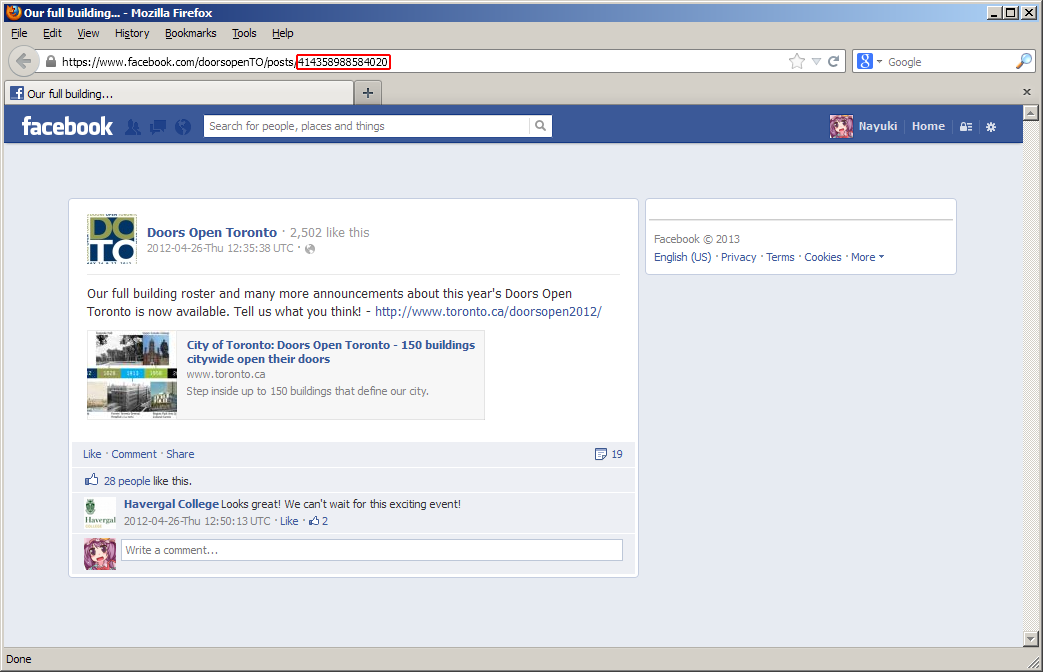Click your avatar beside comment box

pos(100,554)
